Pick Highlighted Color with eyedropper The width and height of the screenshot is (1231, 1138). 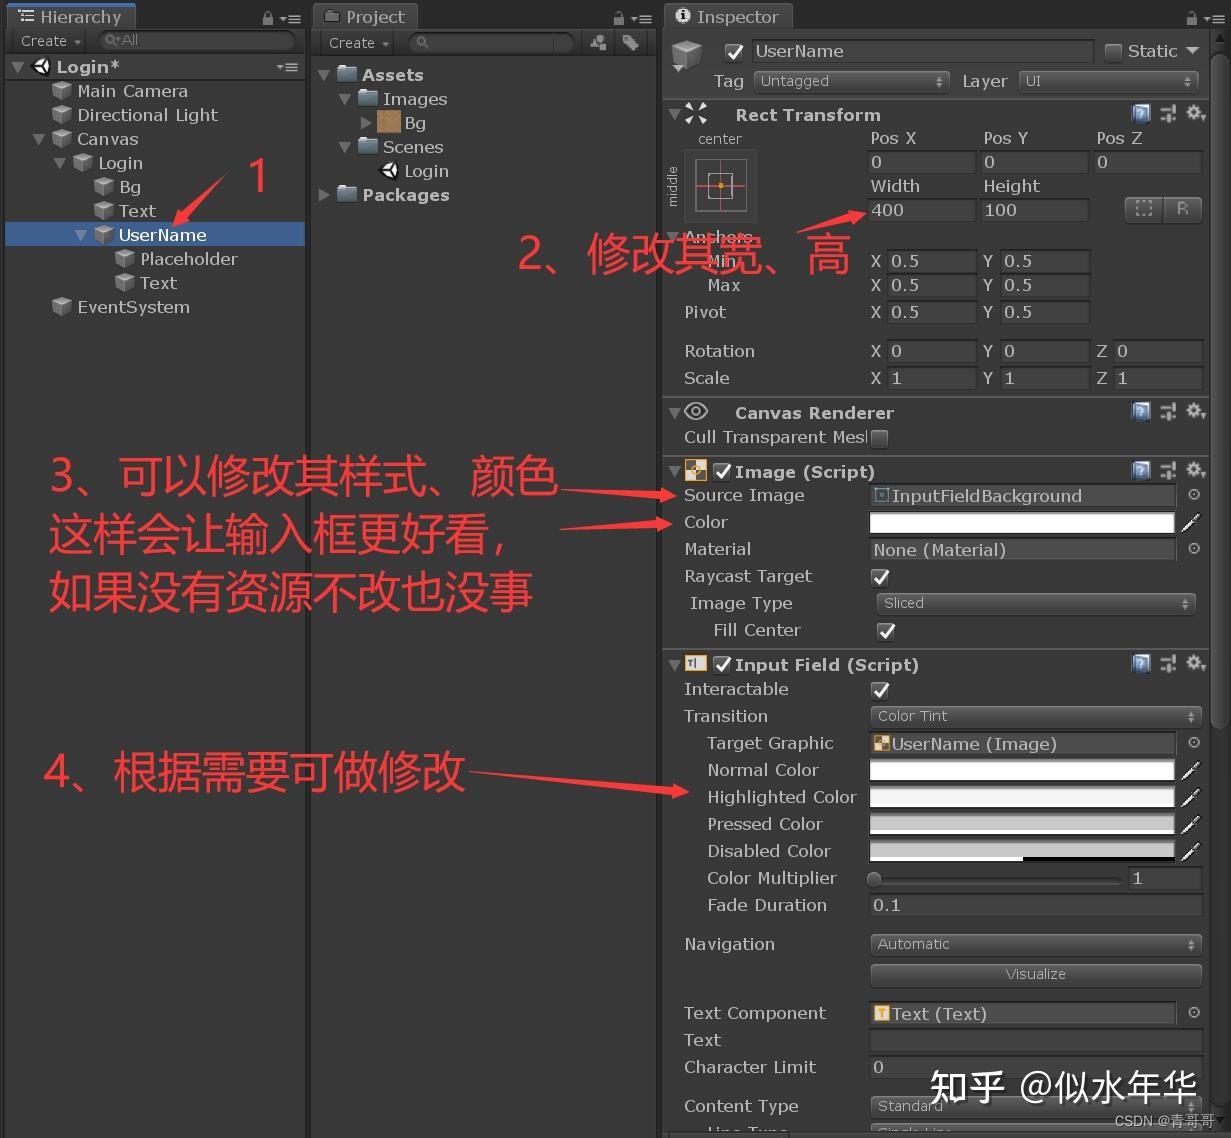click(x=1190, y=797)
